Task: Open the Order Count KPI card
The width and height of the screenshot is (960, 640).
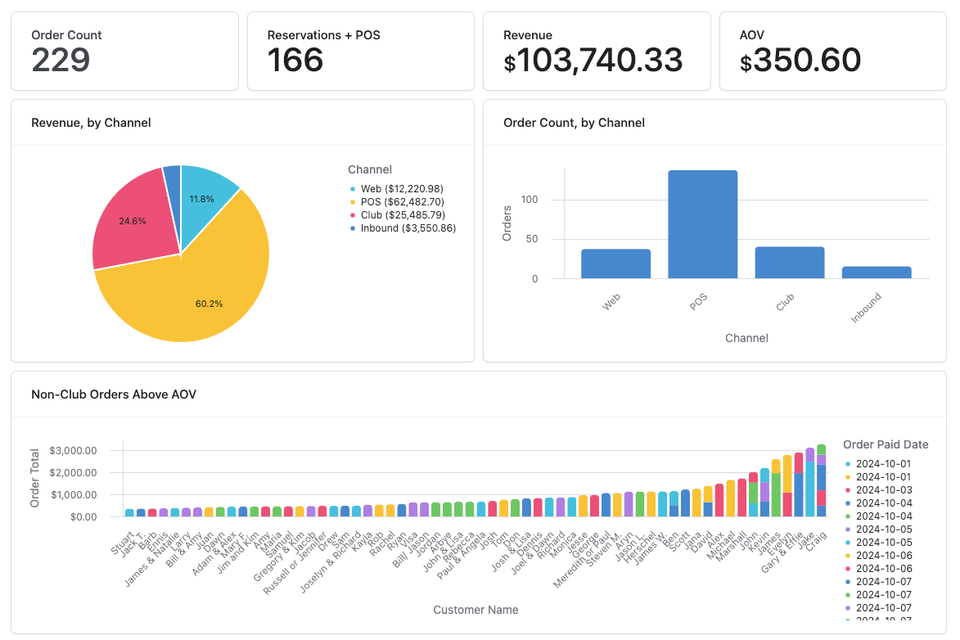Action: point(124,50)
